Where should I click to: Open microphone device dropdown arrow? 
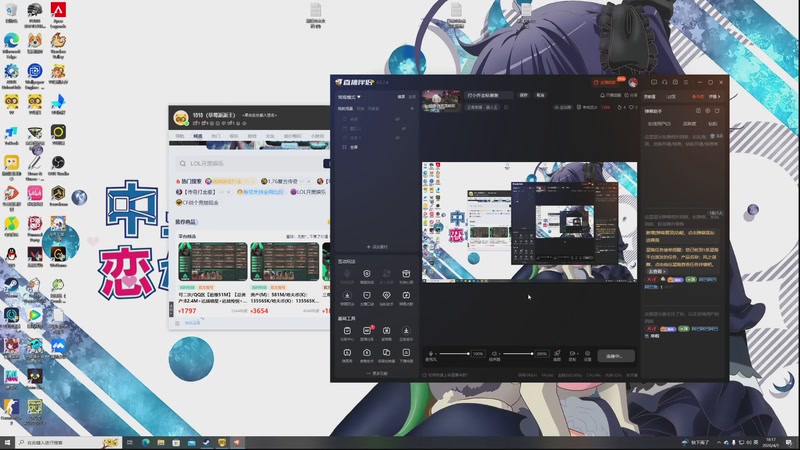point(436,354)
